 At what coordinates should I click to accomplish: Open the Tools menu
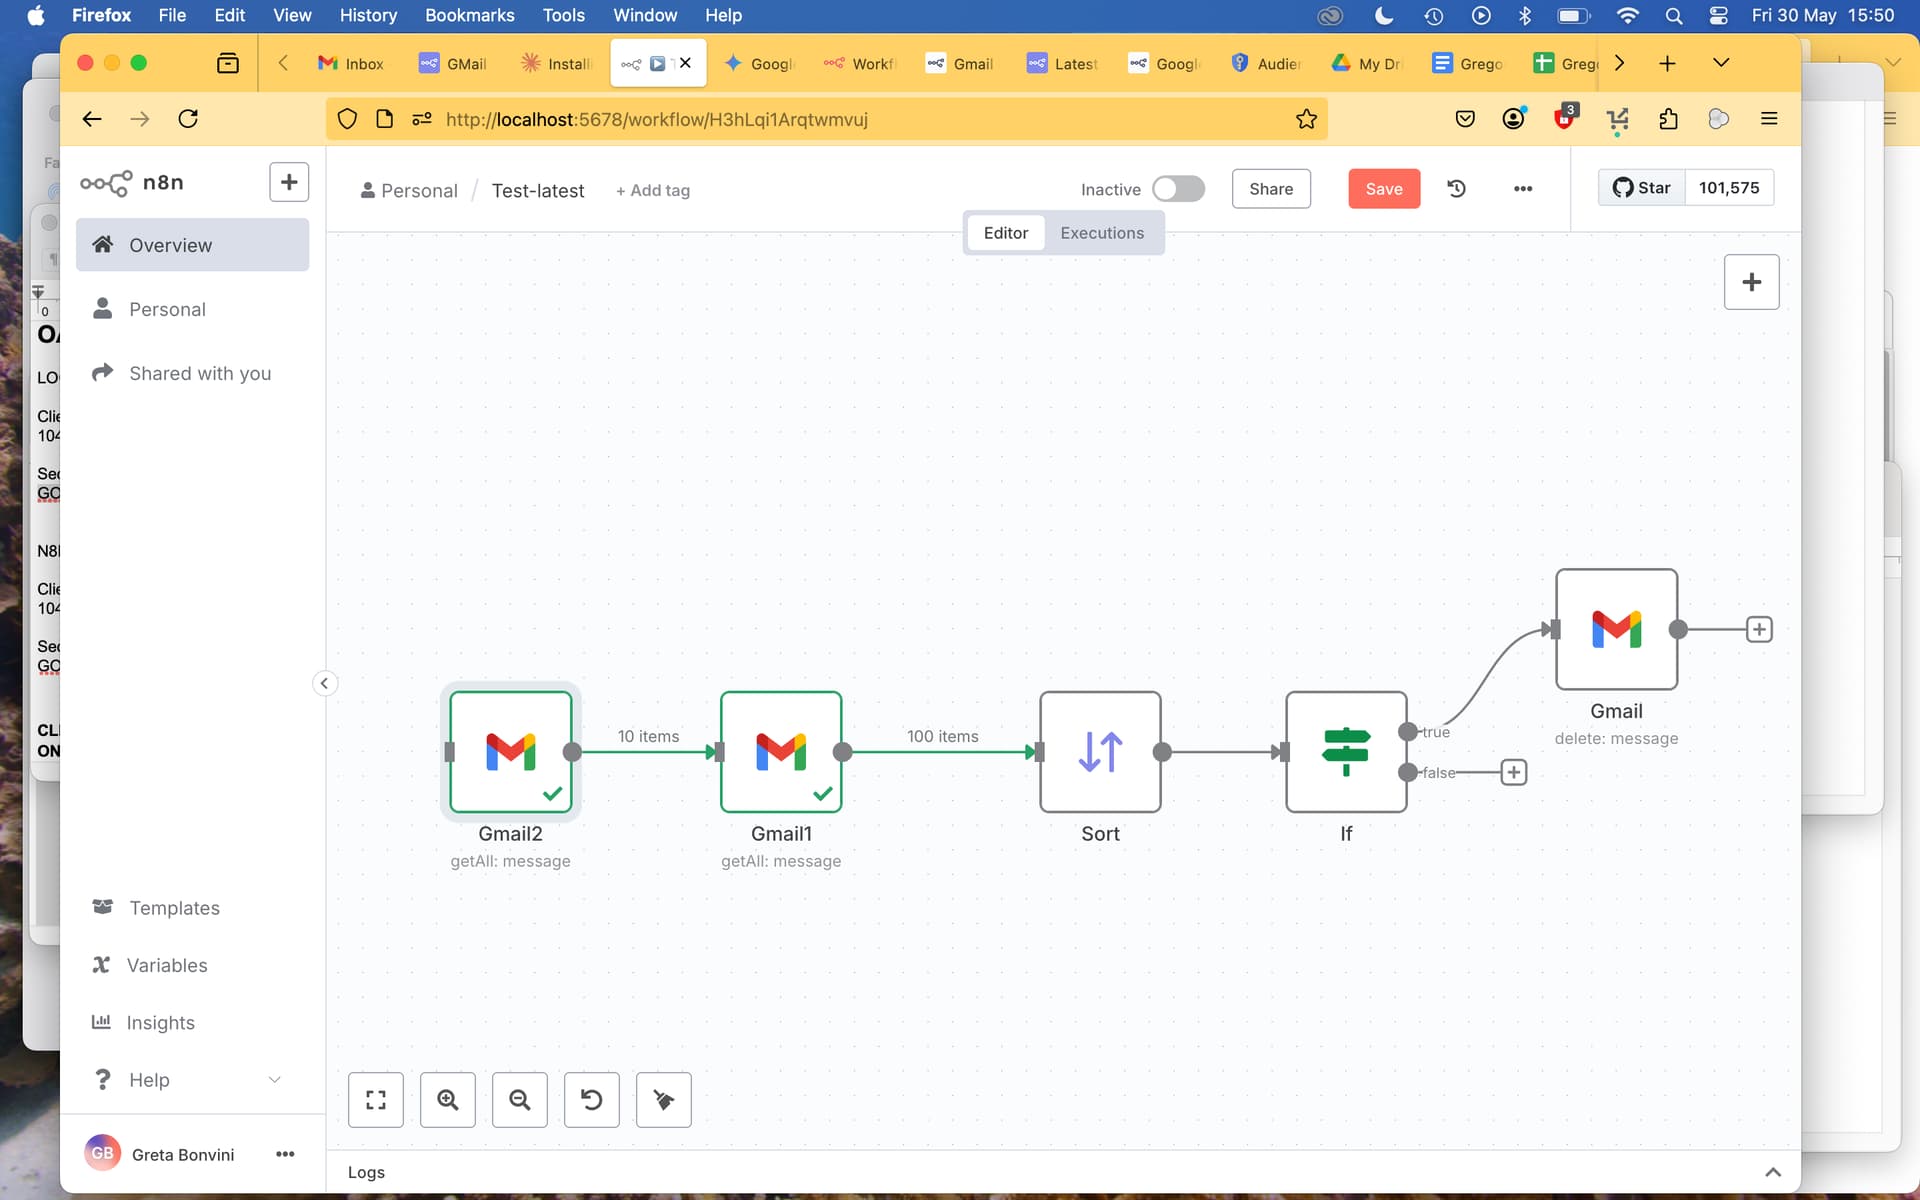563,15
